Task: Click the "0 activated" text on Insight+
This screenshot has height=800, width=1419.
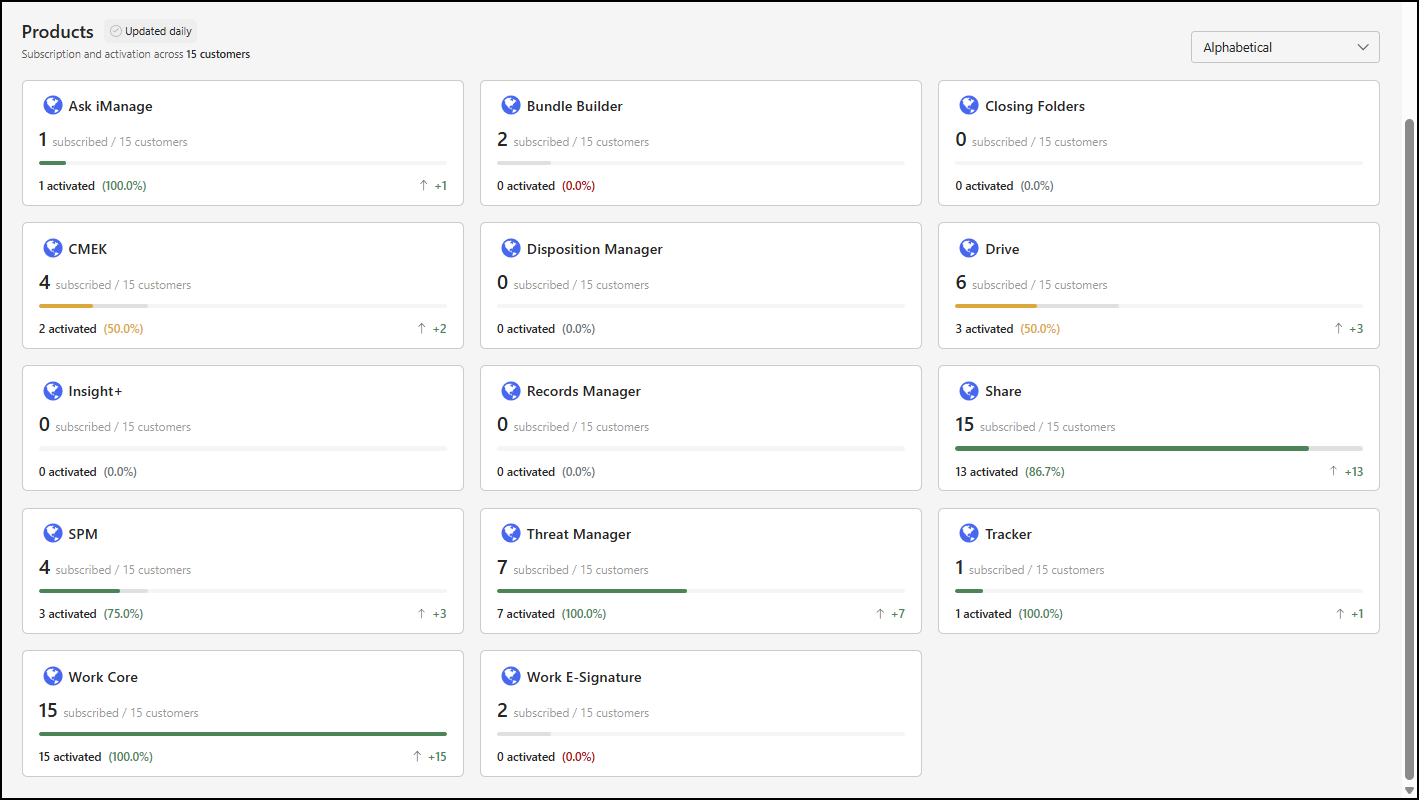Action: 68,472
